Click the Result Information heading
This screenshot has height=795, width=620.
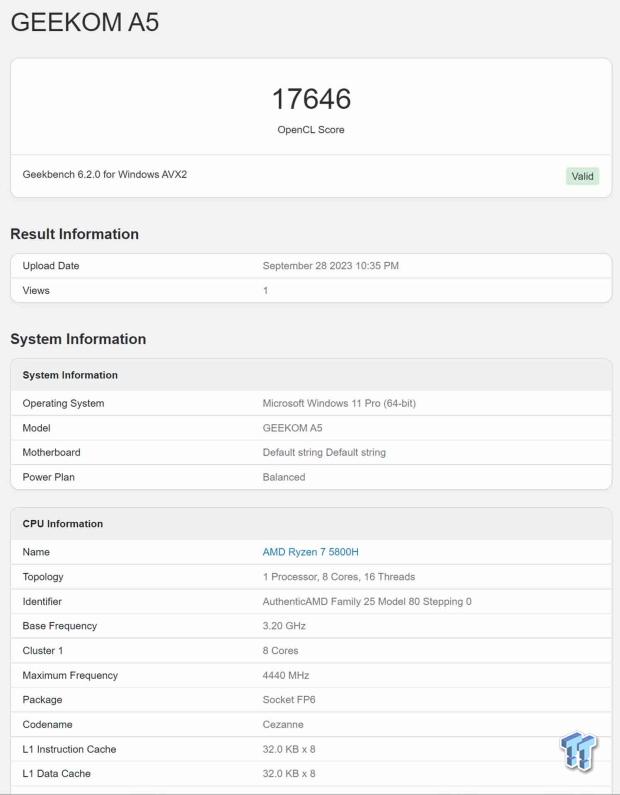[x=75, y=234]
